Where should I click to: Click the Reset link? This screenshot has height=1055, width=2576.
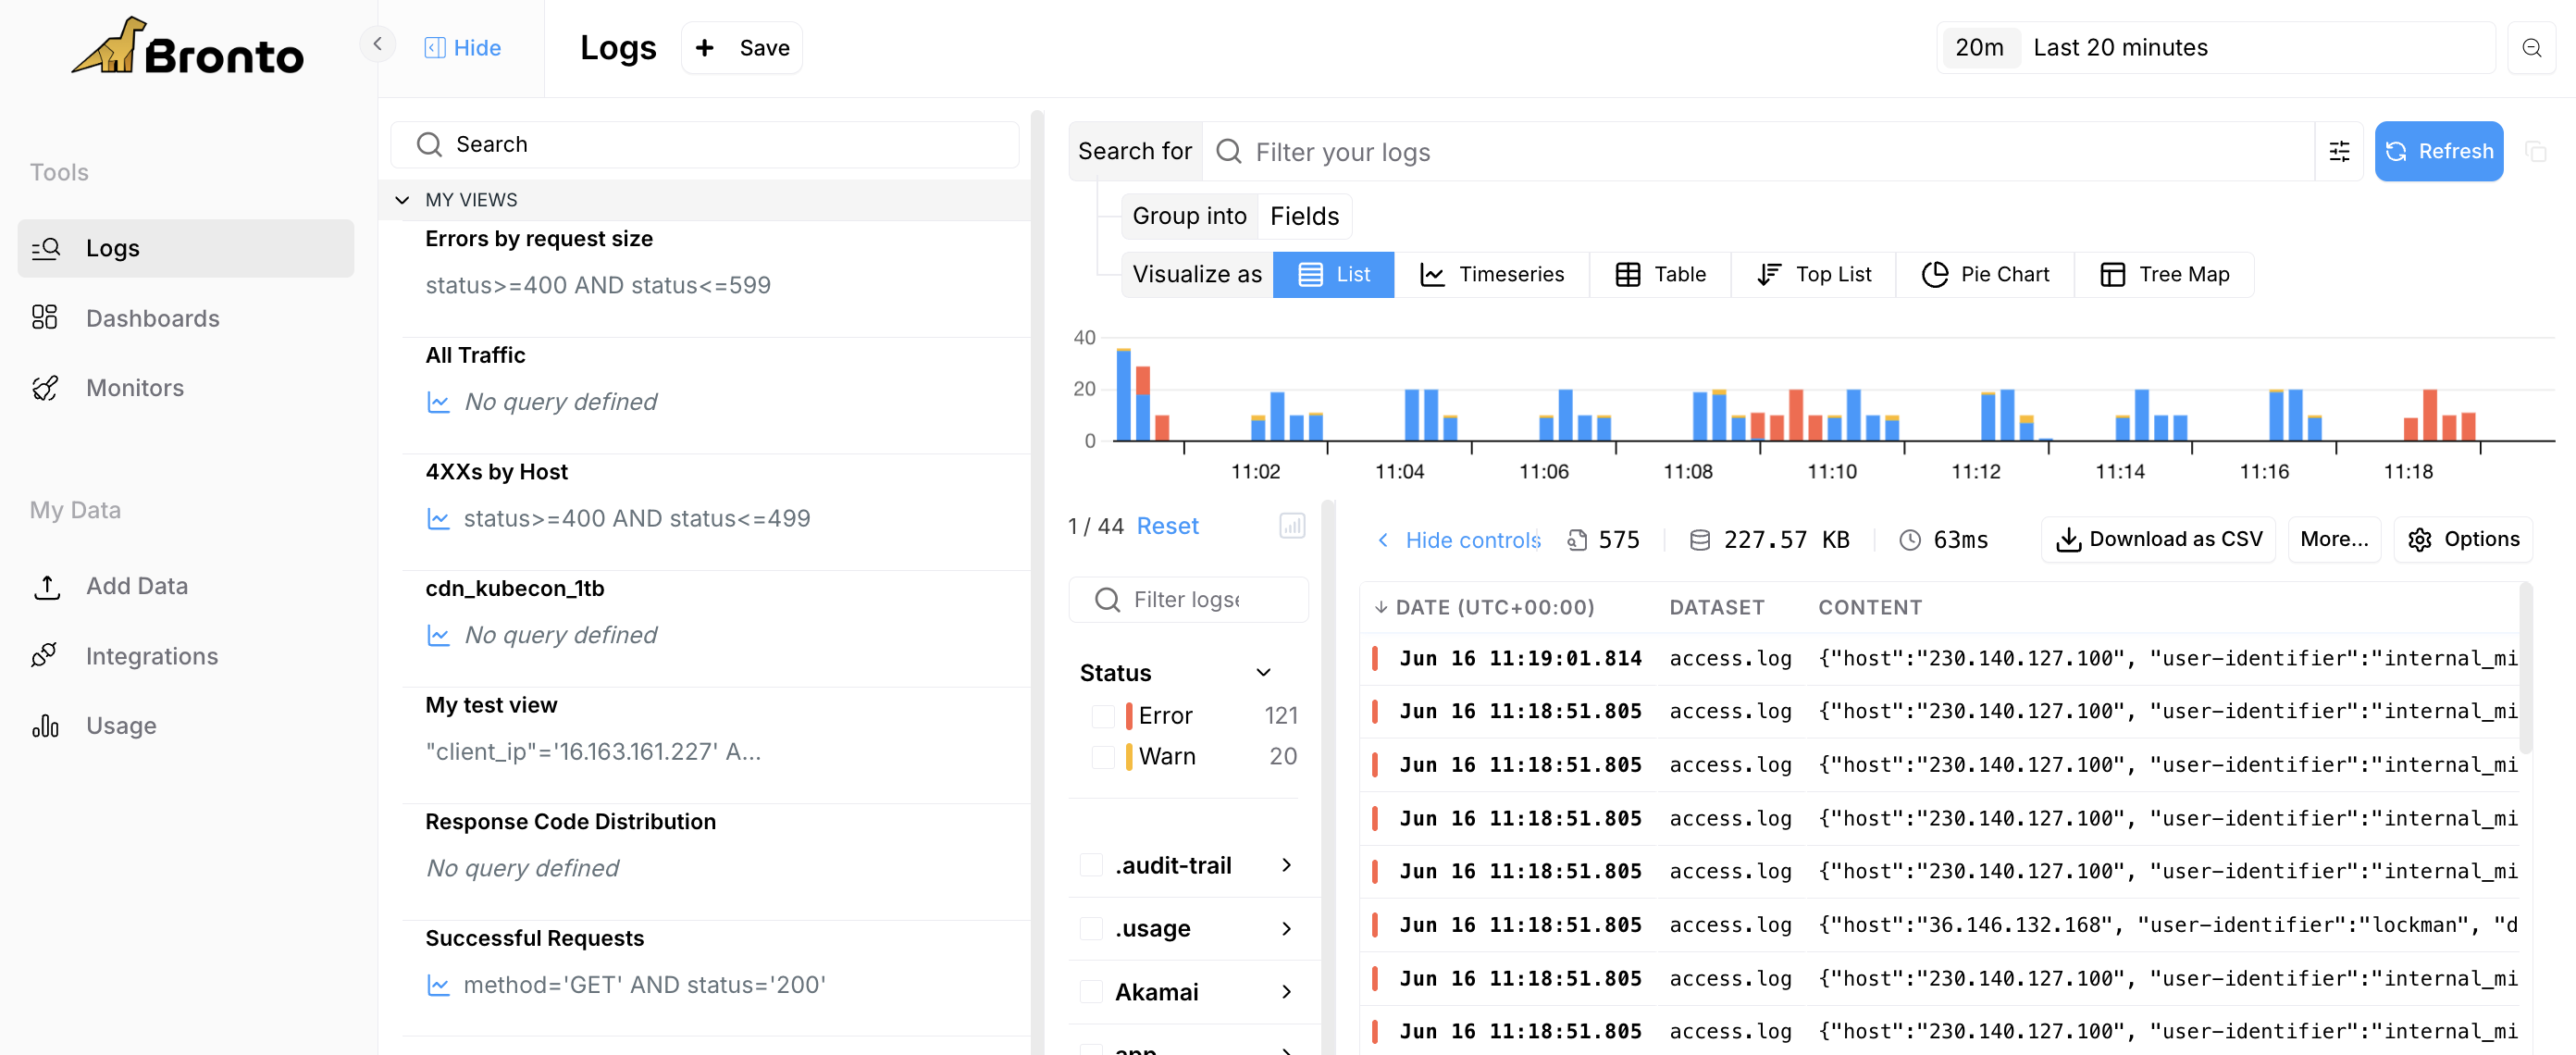(1167, 526)
